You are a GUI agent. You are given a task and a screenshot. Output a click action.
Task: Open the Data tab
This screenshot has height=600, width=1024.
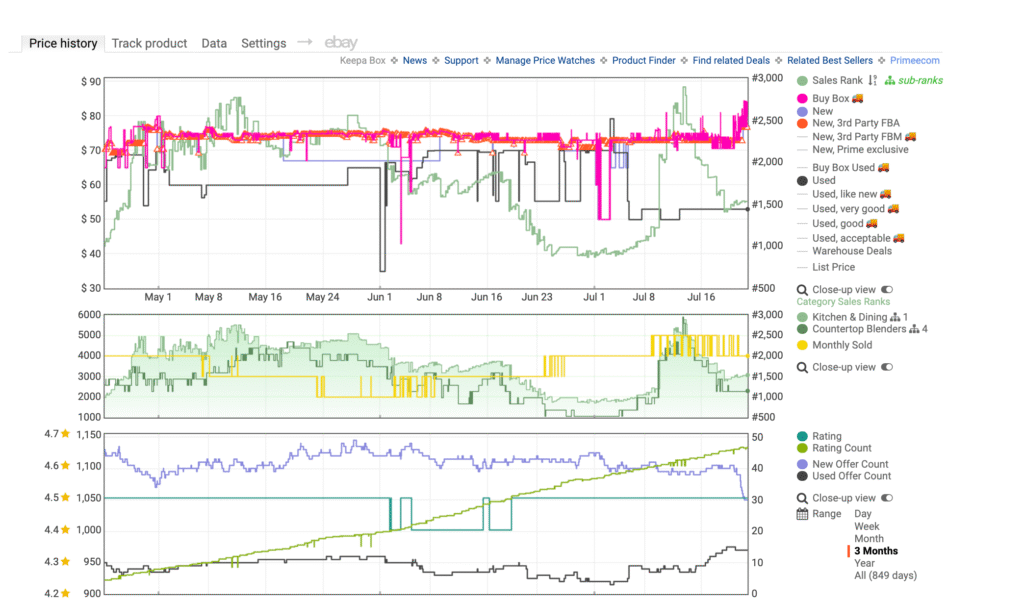[x=214, y=43]
